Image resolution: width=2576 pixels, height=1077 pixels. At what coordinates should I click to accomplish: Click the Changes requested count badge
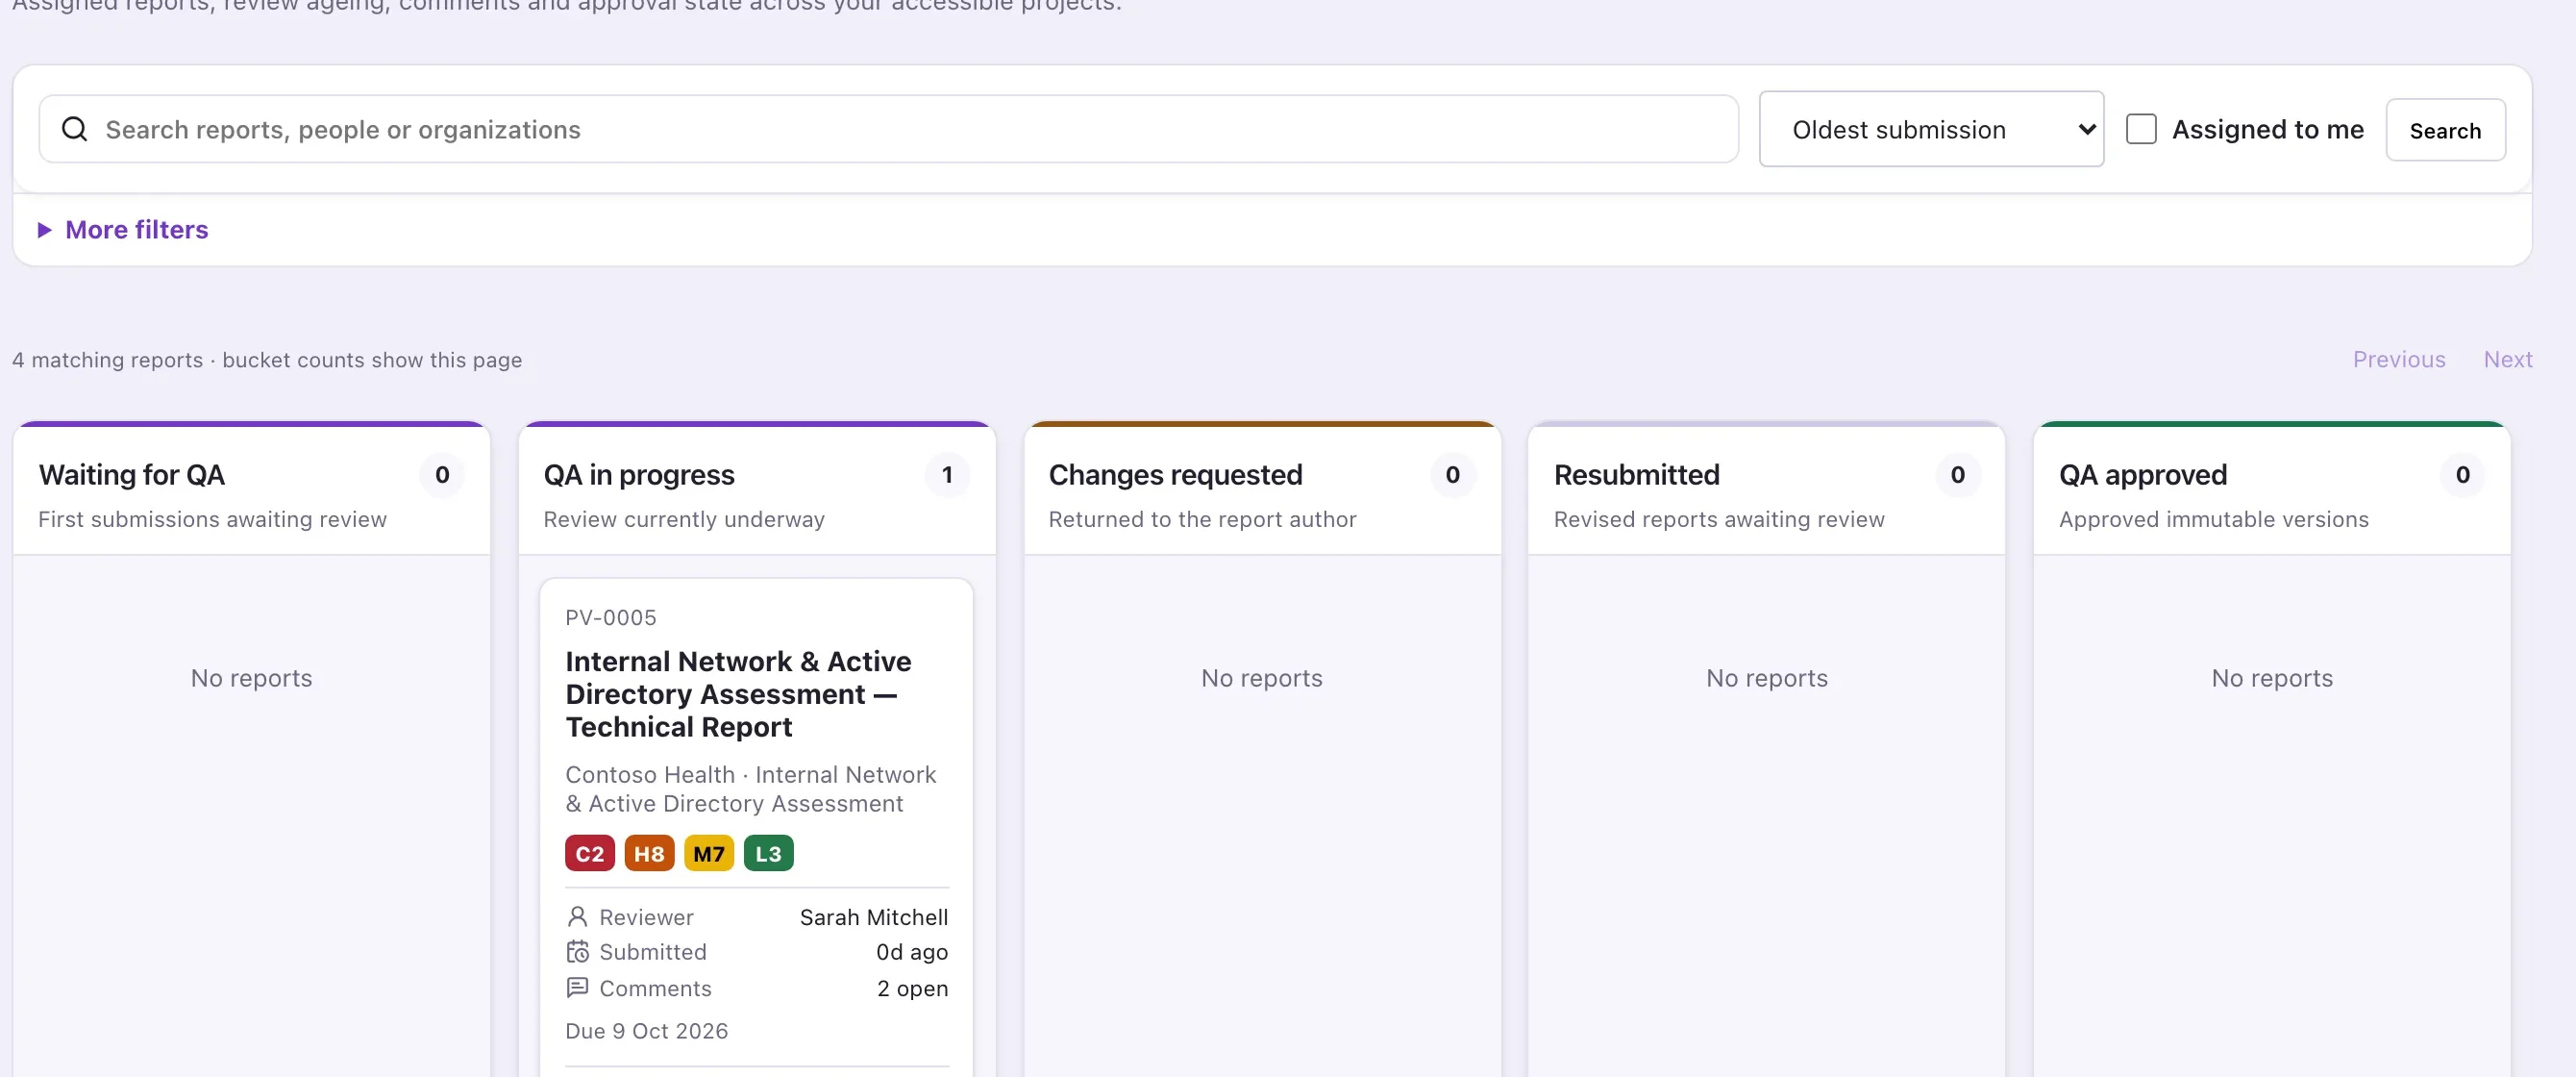pyautogui.click(x=1453, y=475)
